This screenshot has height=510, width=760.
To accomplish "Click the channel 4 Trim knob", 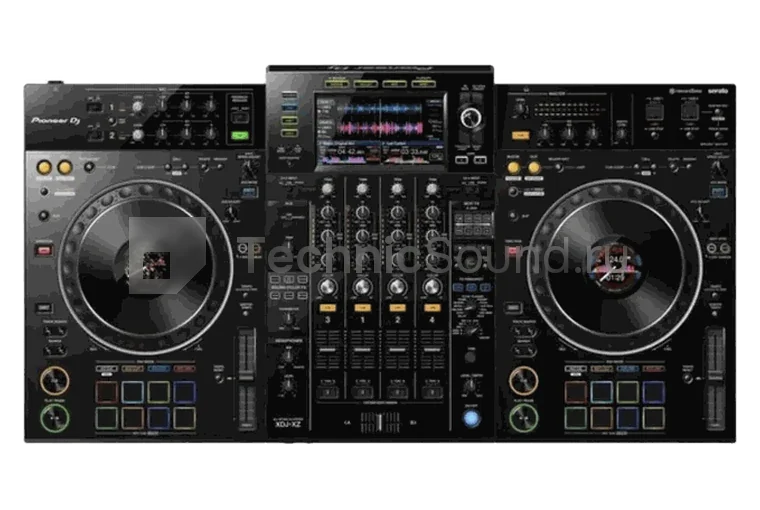I will click(x=432, y=189).
